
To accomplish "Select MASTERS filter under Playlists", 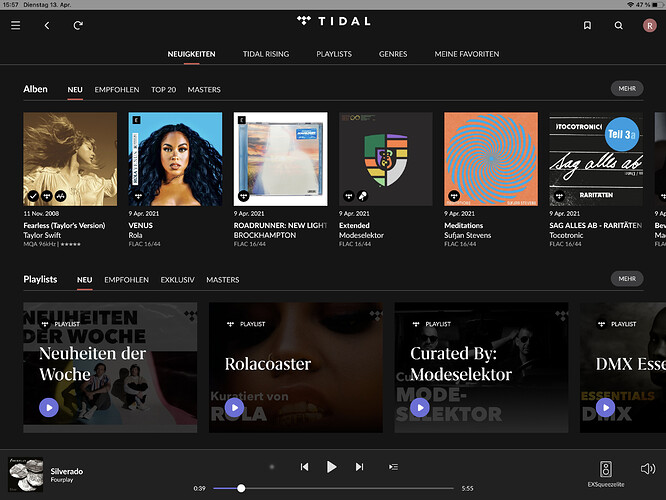I will tap(223, 280).
